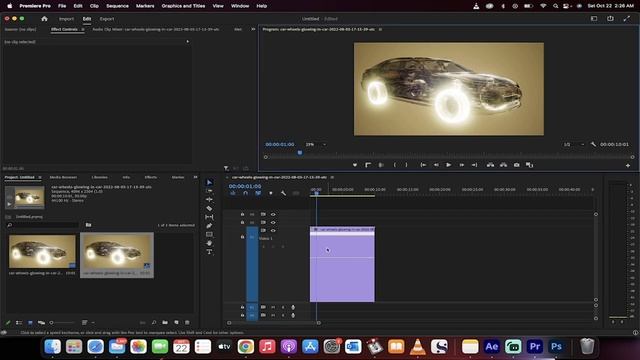Open the Audio Clip Mixer tab
This screenshot has height=360, width=640.
click(x=156, y=29)
